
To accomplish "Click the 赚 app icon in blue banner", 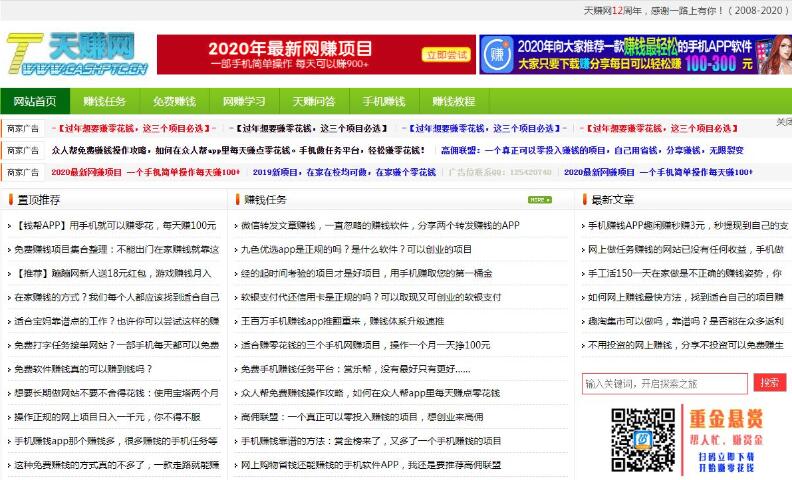I will pos(497,55).
